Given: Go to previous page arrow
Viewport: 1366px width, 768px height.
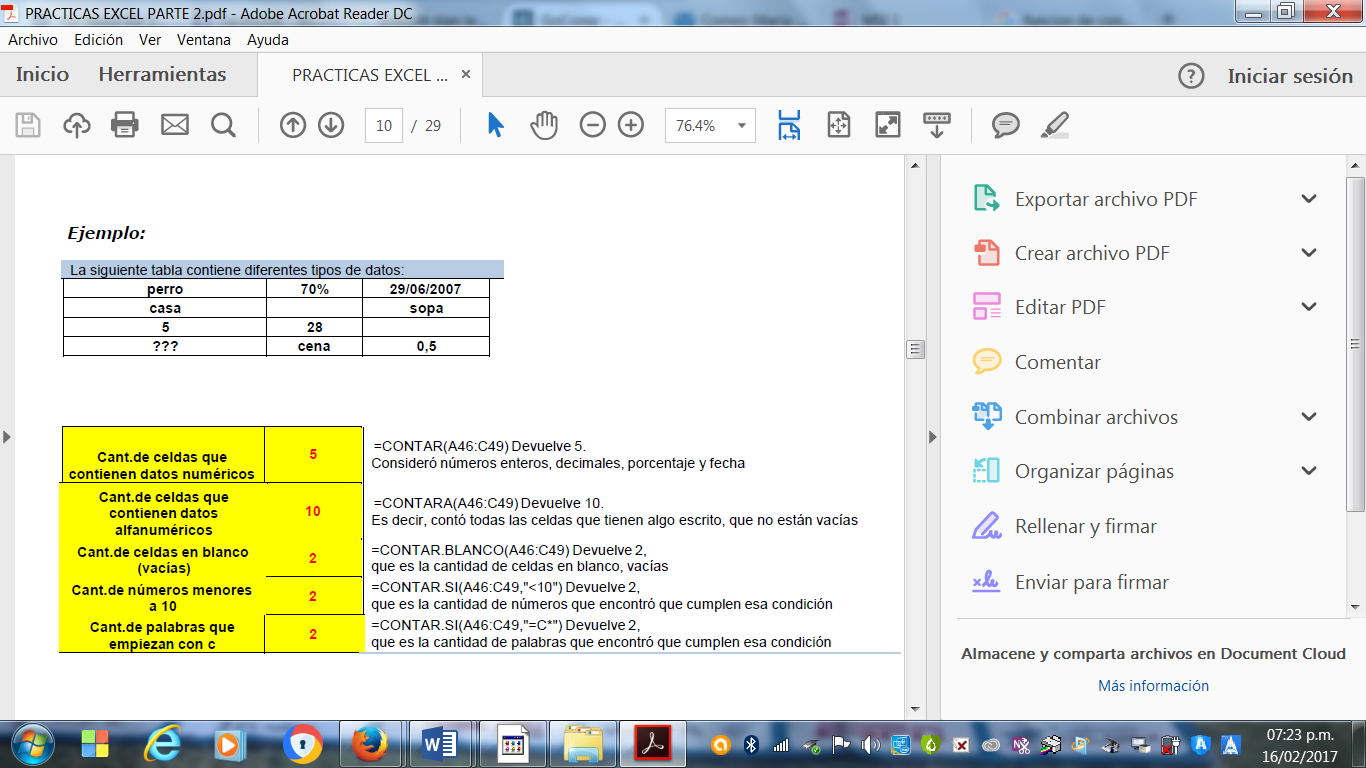Looking at the screenshot, I should coord(293,125).
